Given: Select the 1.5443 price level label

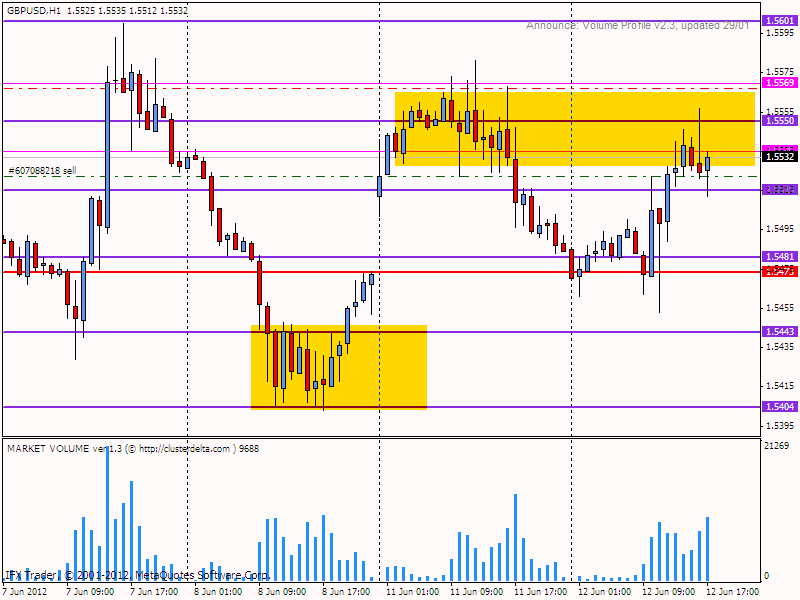Looking at the screenshot, I should point(778,332).
